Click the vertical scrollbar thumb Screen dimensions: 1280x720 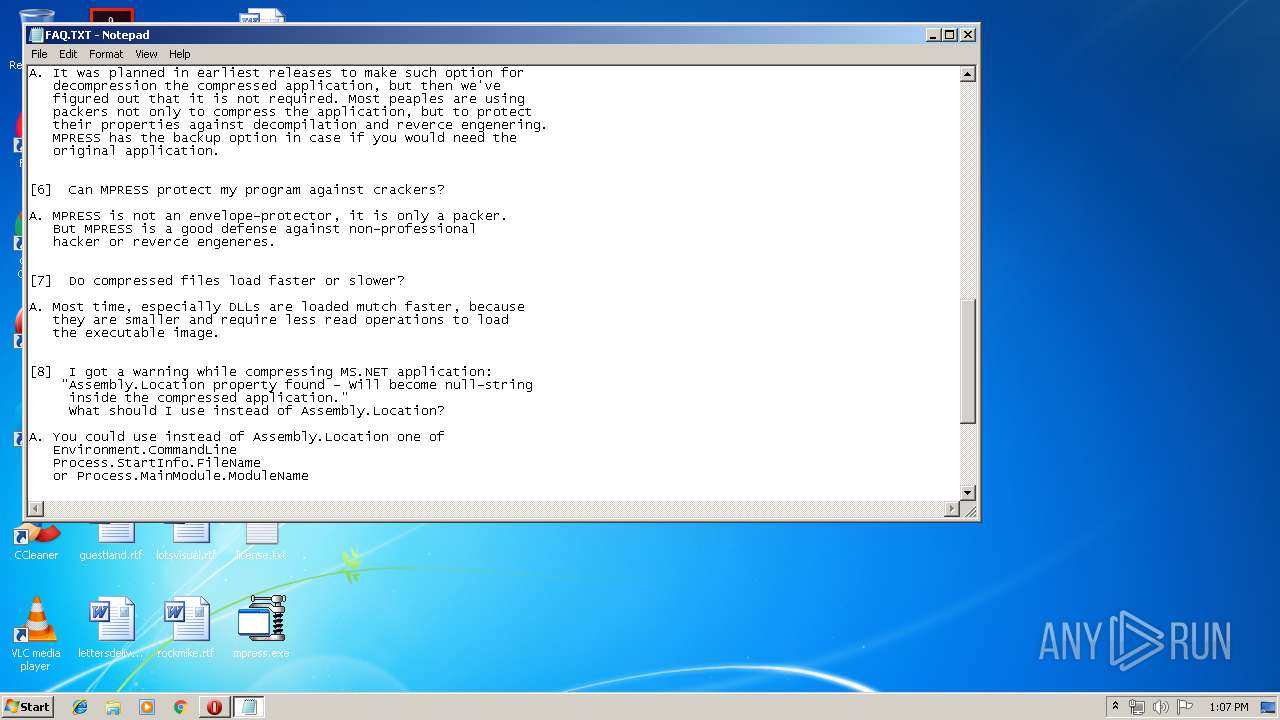pos(967,361)
